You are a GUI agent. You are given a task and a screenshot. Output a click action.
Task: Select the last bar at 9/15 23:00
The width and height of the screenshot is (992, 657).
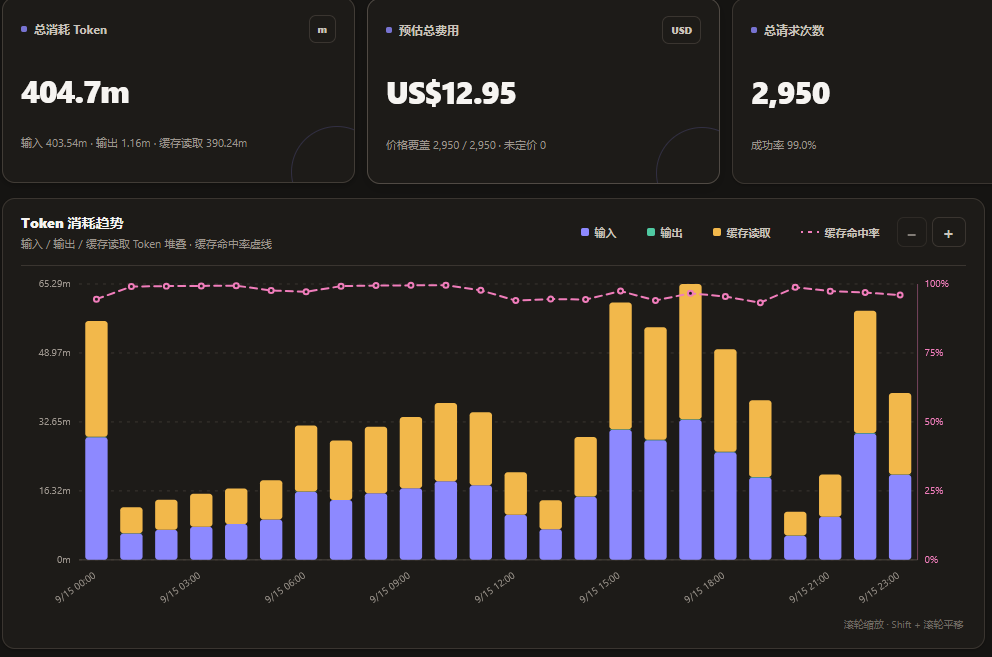coord(900,476)
